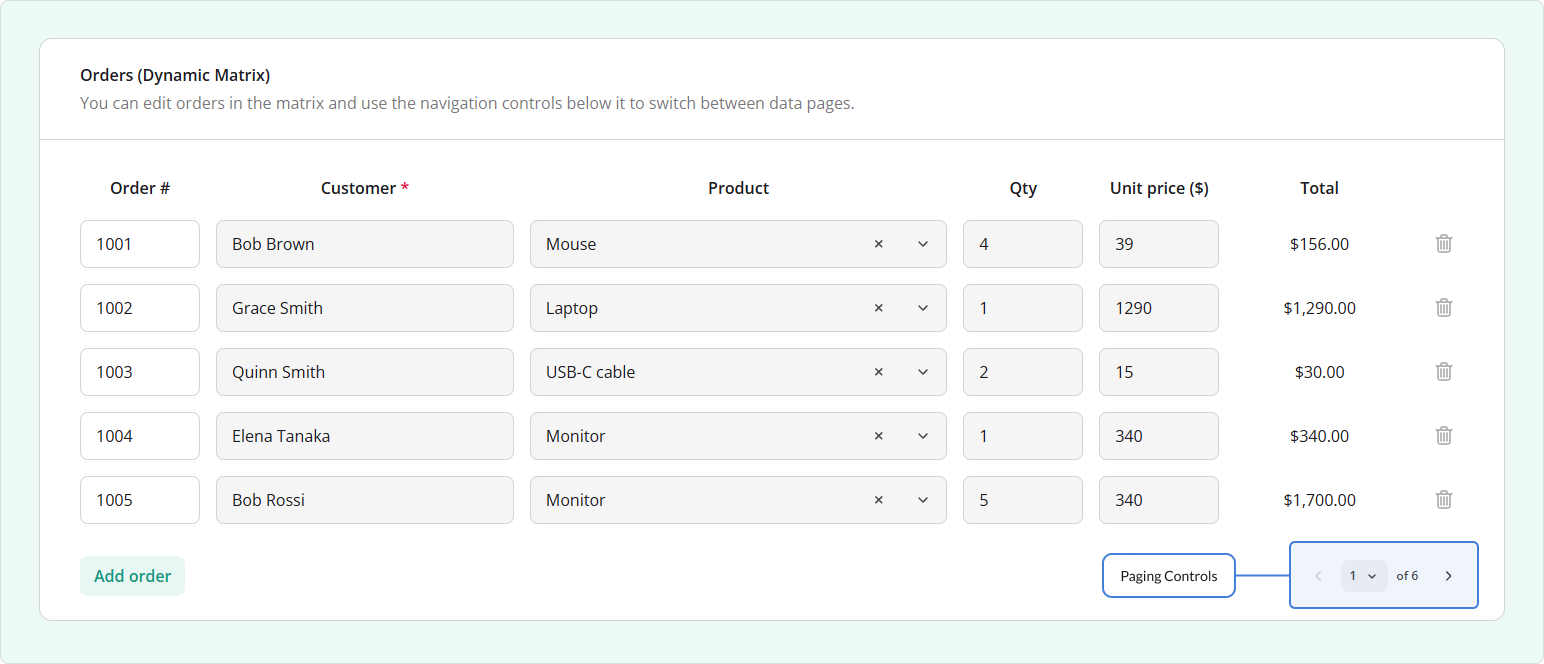This screenshot has width=1544, height=664.
Task: Open the page number selector
Action: coord(1364,576)
